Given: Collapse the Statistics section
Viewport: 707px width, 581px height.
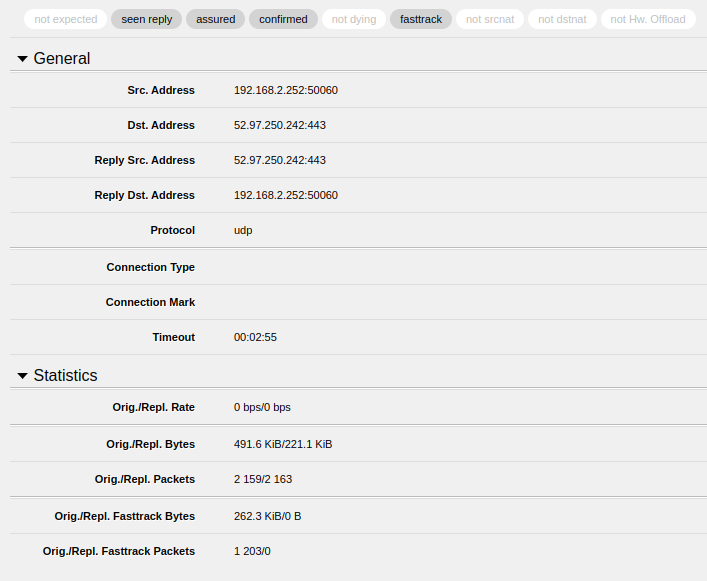Looking at the screenshot, I should tap(23, 375).
